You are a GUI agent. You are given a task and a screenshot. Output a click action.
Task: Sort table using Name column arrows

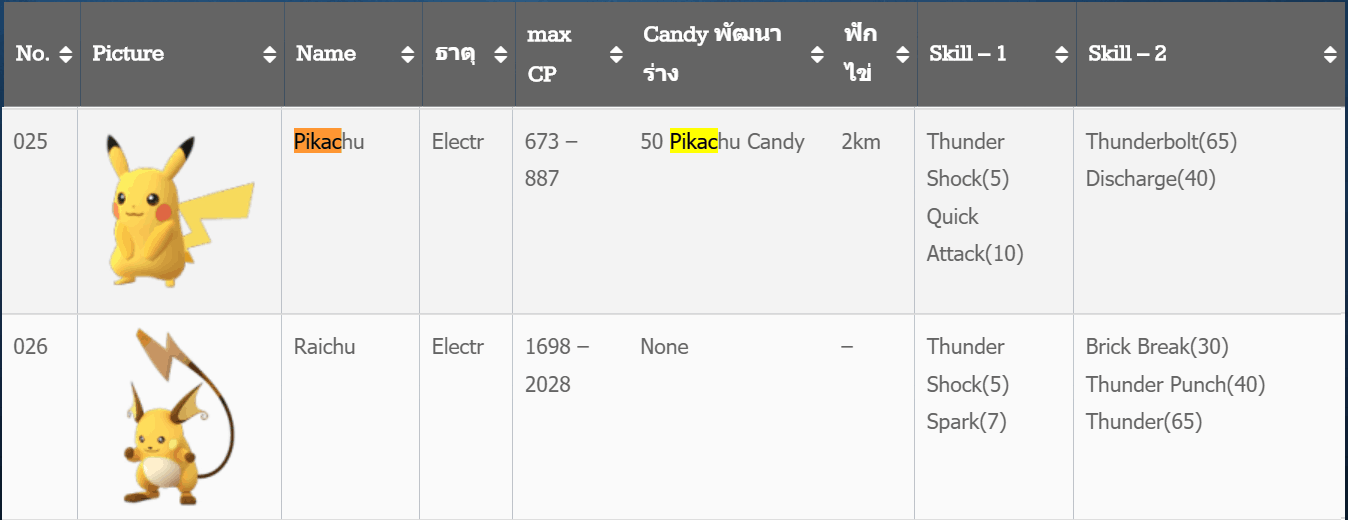tap(408, 55)
